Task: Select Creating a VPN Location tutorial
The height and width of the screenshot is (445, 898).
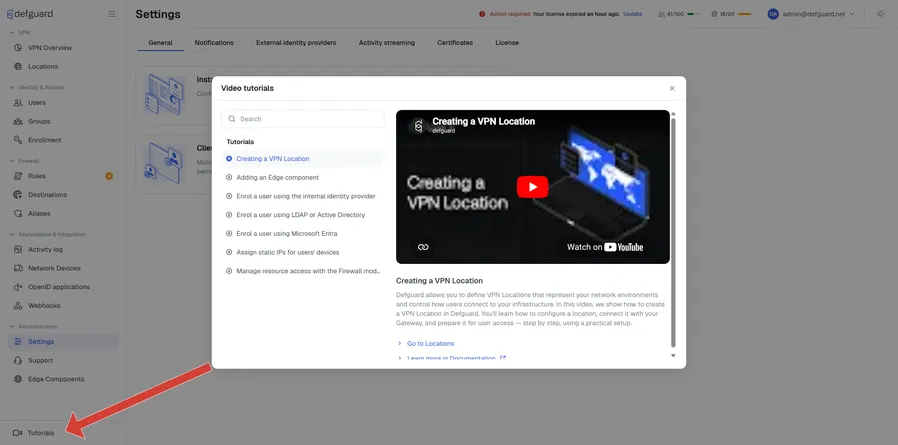Action: (303, 159)
